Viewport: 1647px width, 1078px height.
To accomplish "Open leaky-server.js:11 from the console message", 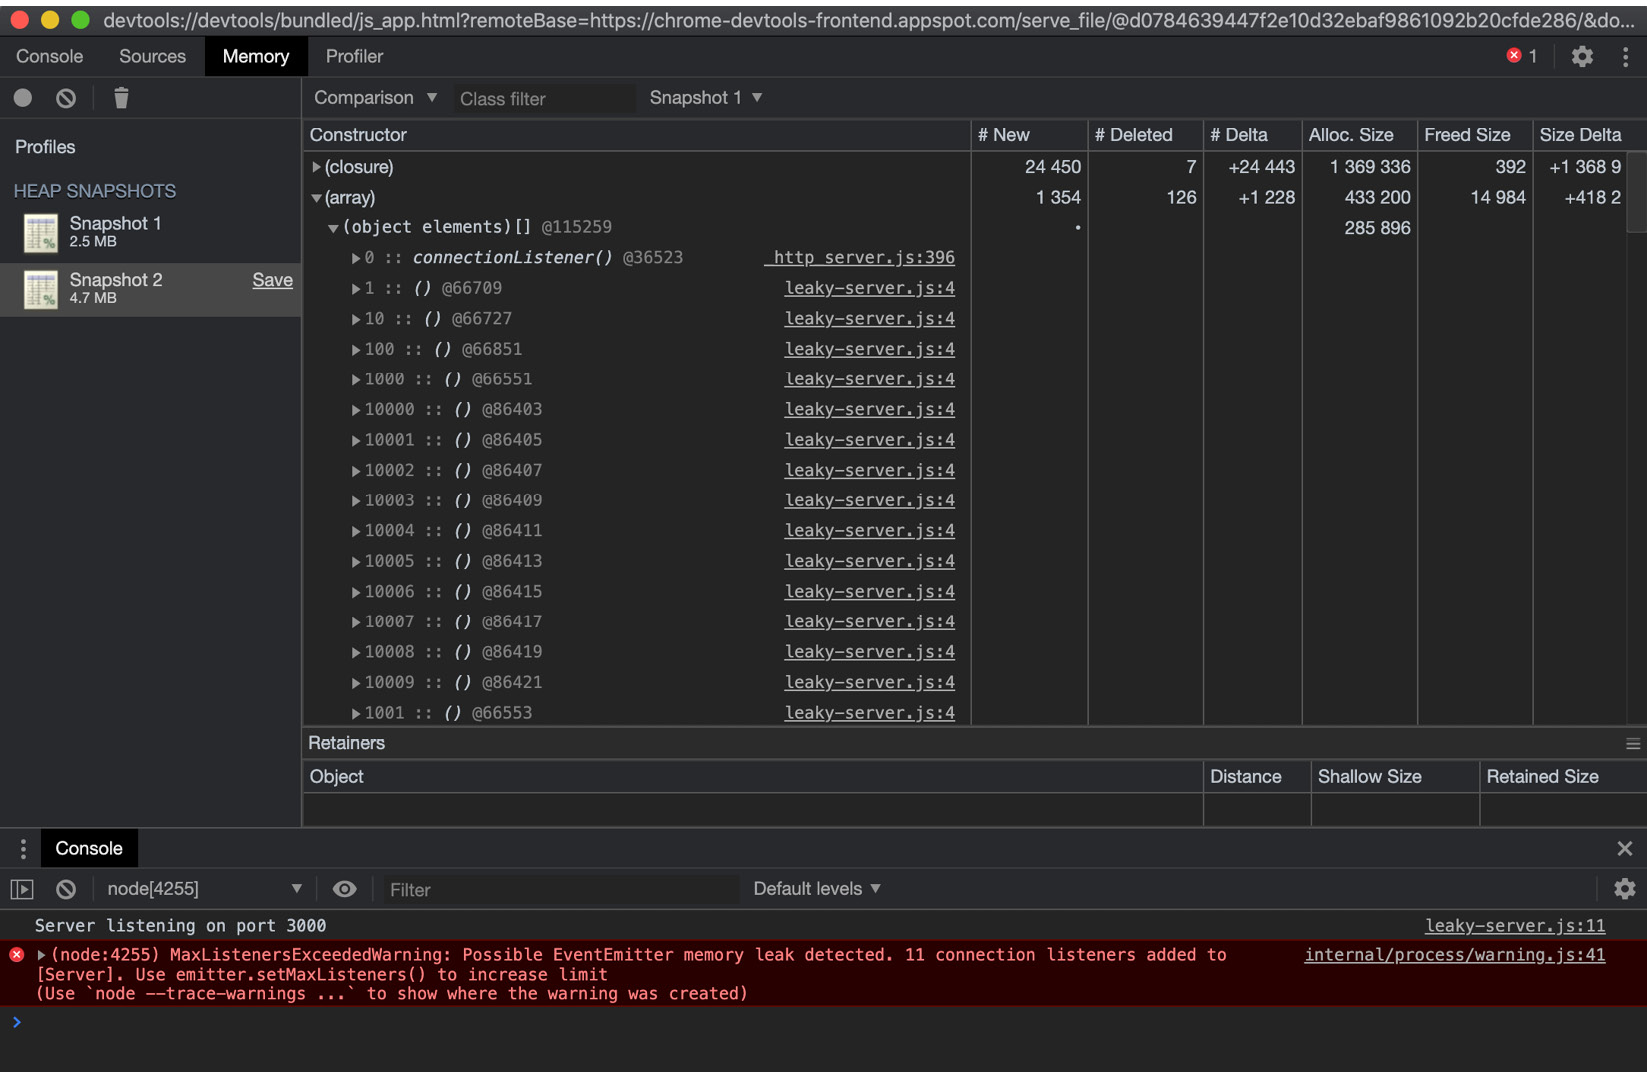I will pyautogui.click(x=1514, y=925).
